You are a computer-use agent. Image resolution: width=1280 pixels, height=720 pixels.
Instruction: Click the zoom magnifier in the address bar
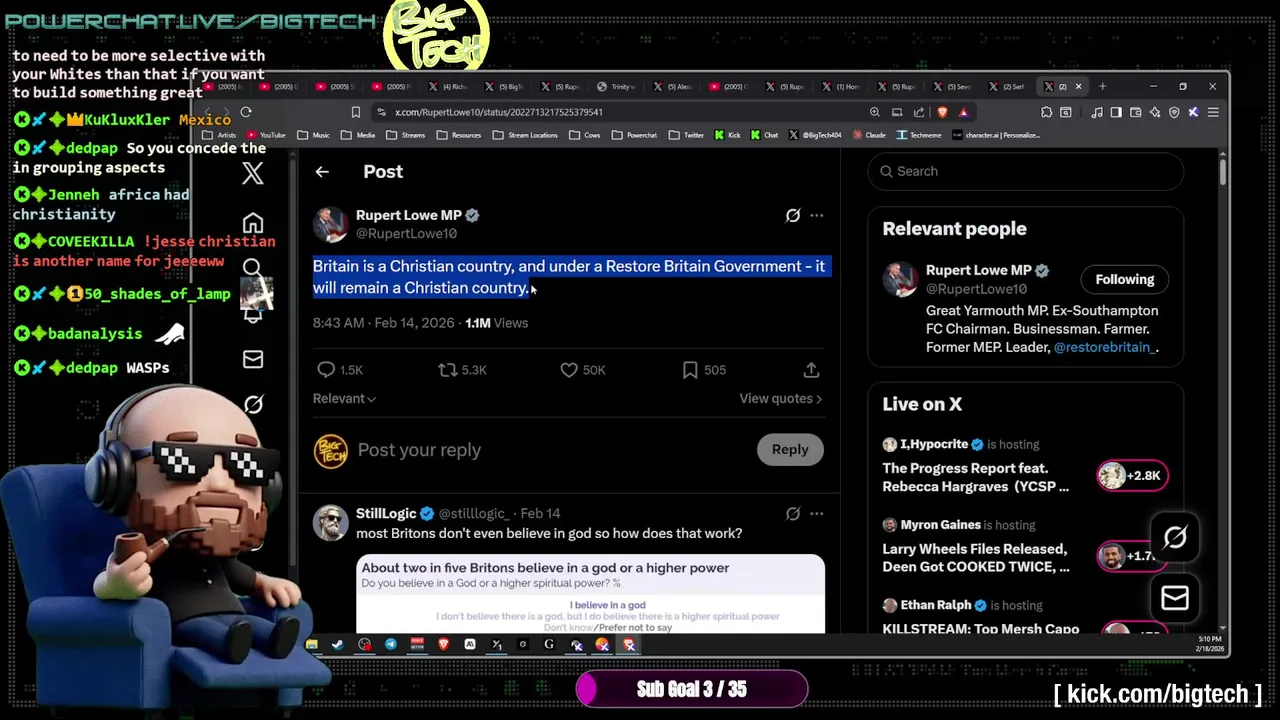click(875, 112)
